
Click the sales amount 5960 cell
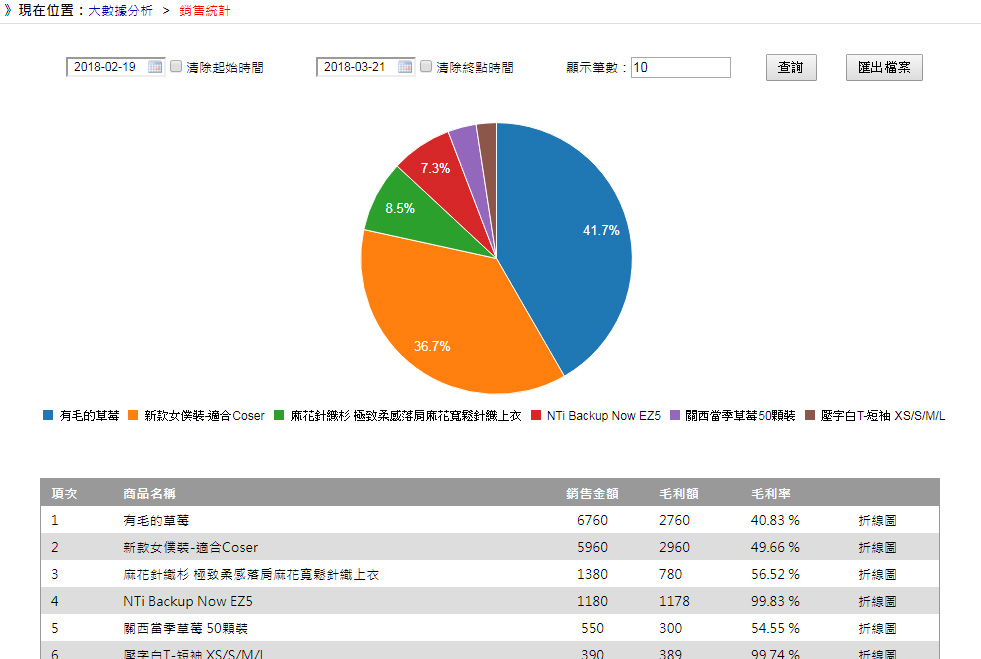point(592,547)
